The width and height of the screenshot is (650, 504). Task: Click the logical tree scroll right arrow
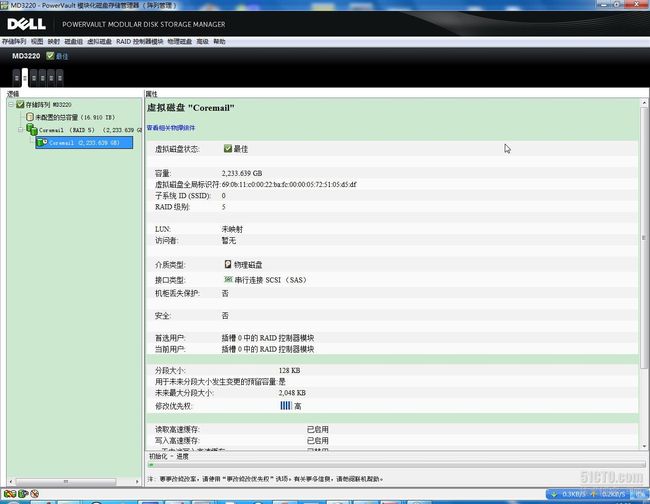pos(137,482)
